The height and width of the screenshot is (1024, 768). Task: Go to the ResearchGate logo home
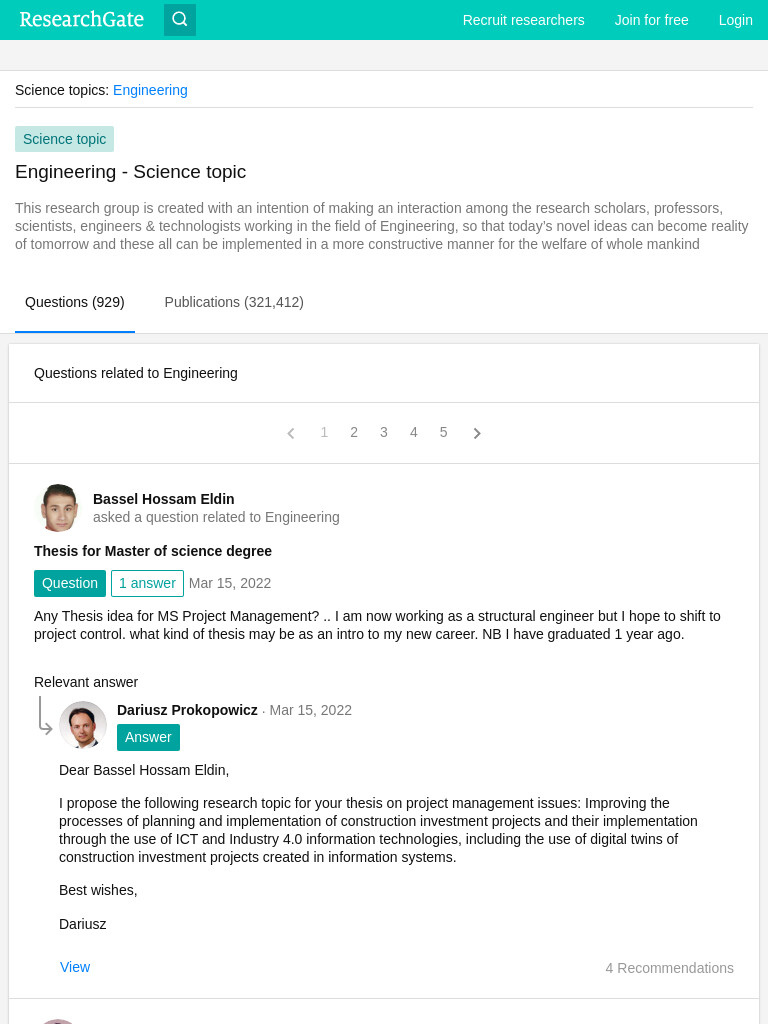point(82,20)
